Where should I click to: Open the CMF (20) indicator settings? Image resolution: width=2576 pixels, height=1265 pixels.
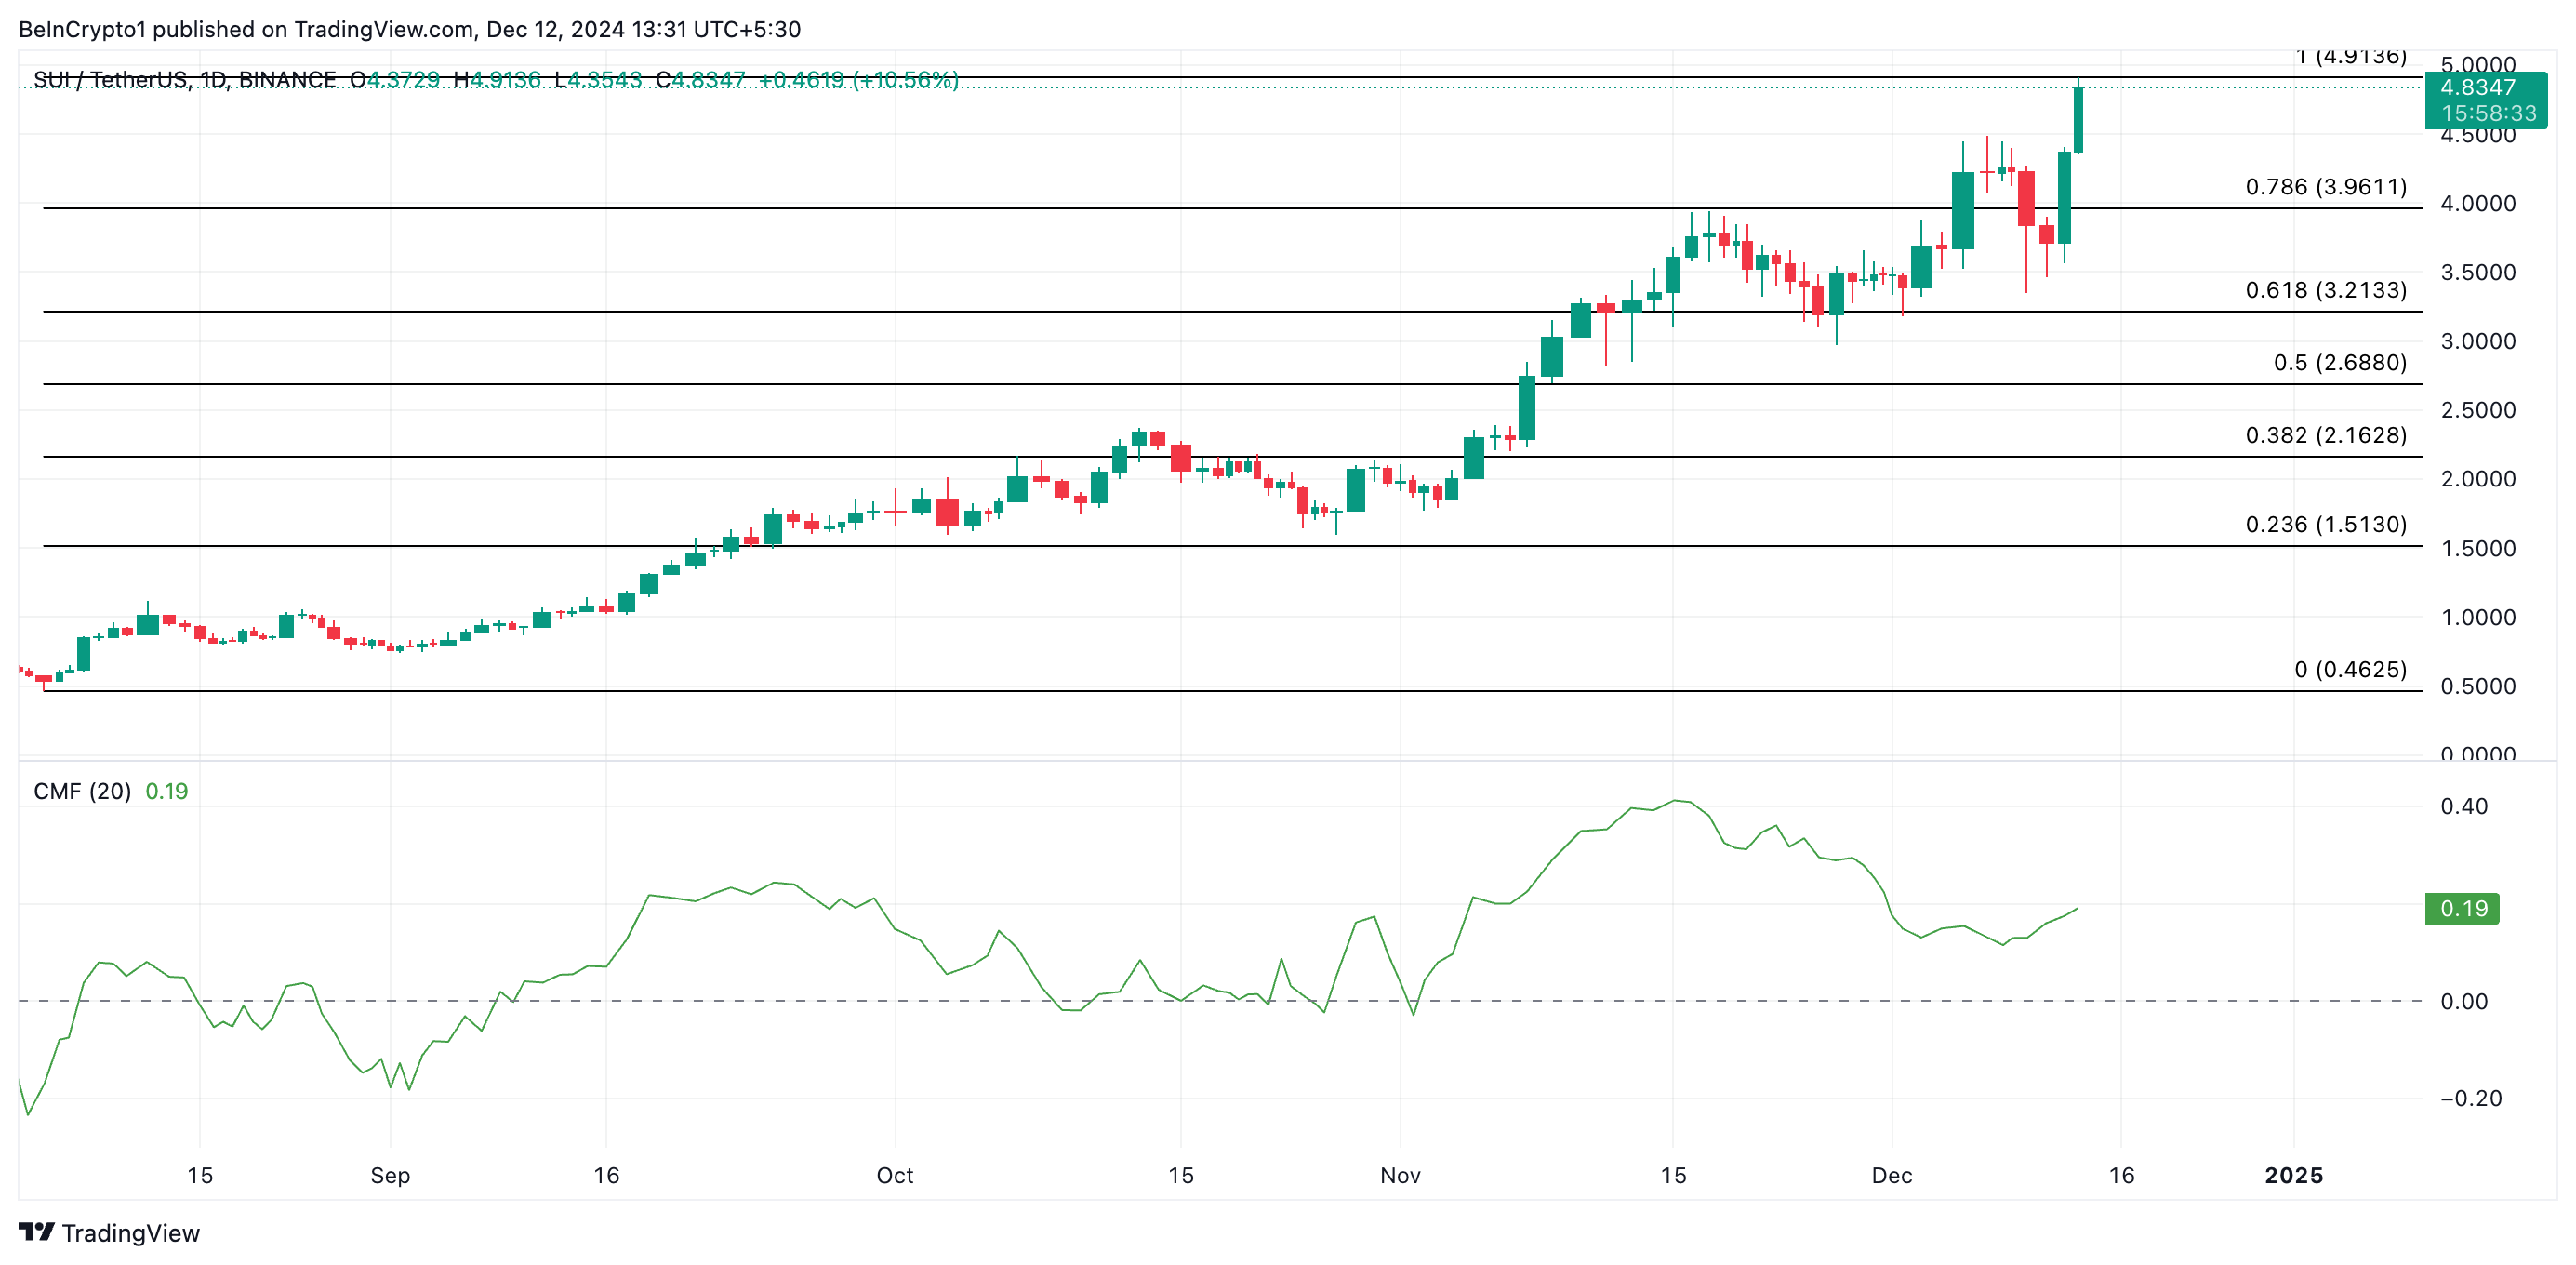[x=80, y=790]
